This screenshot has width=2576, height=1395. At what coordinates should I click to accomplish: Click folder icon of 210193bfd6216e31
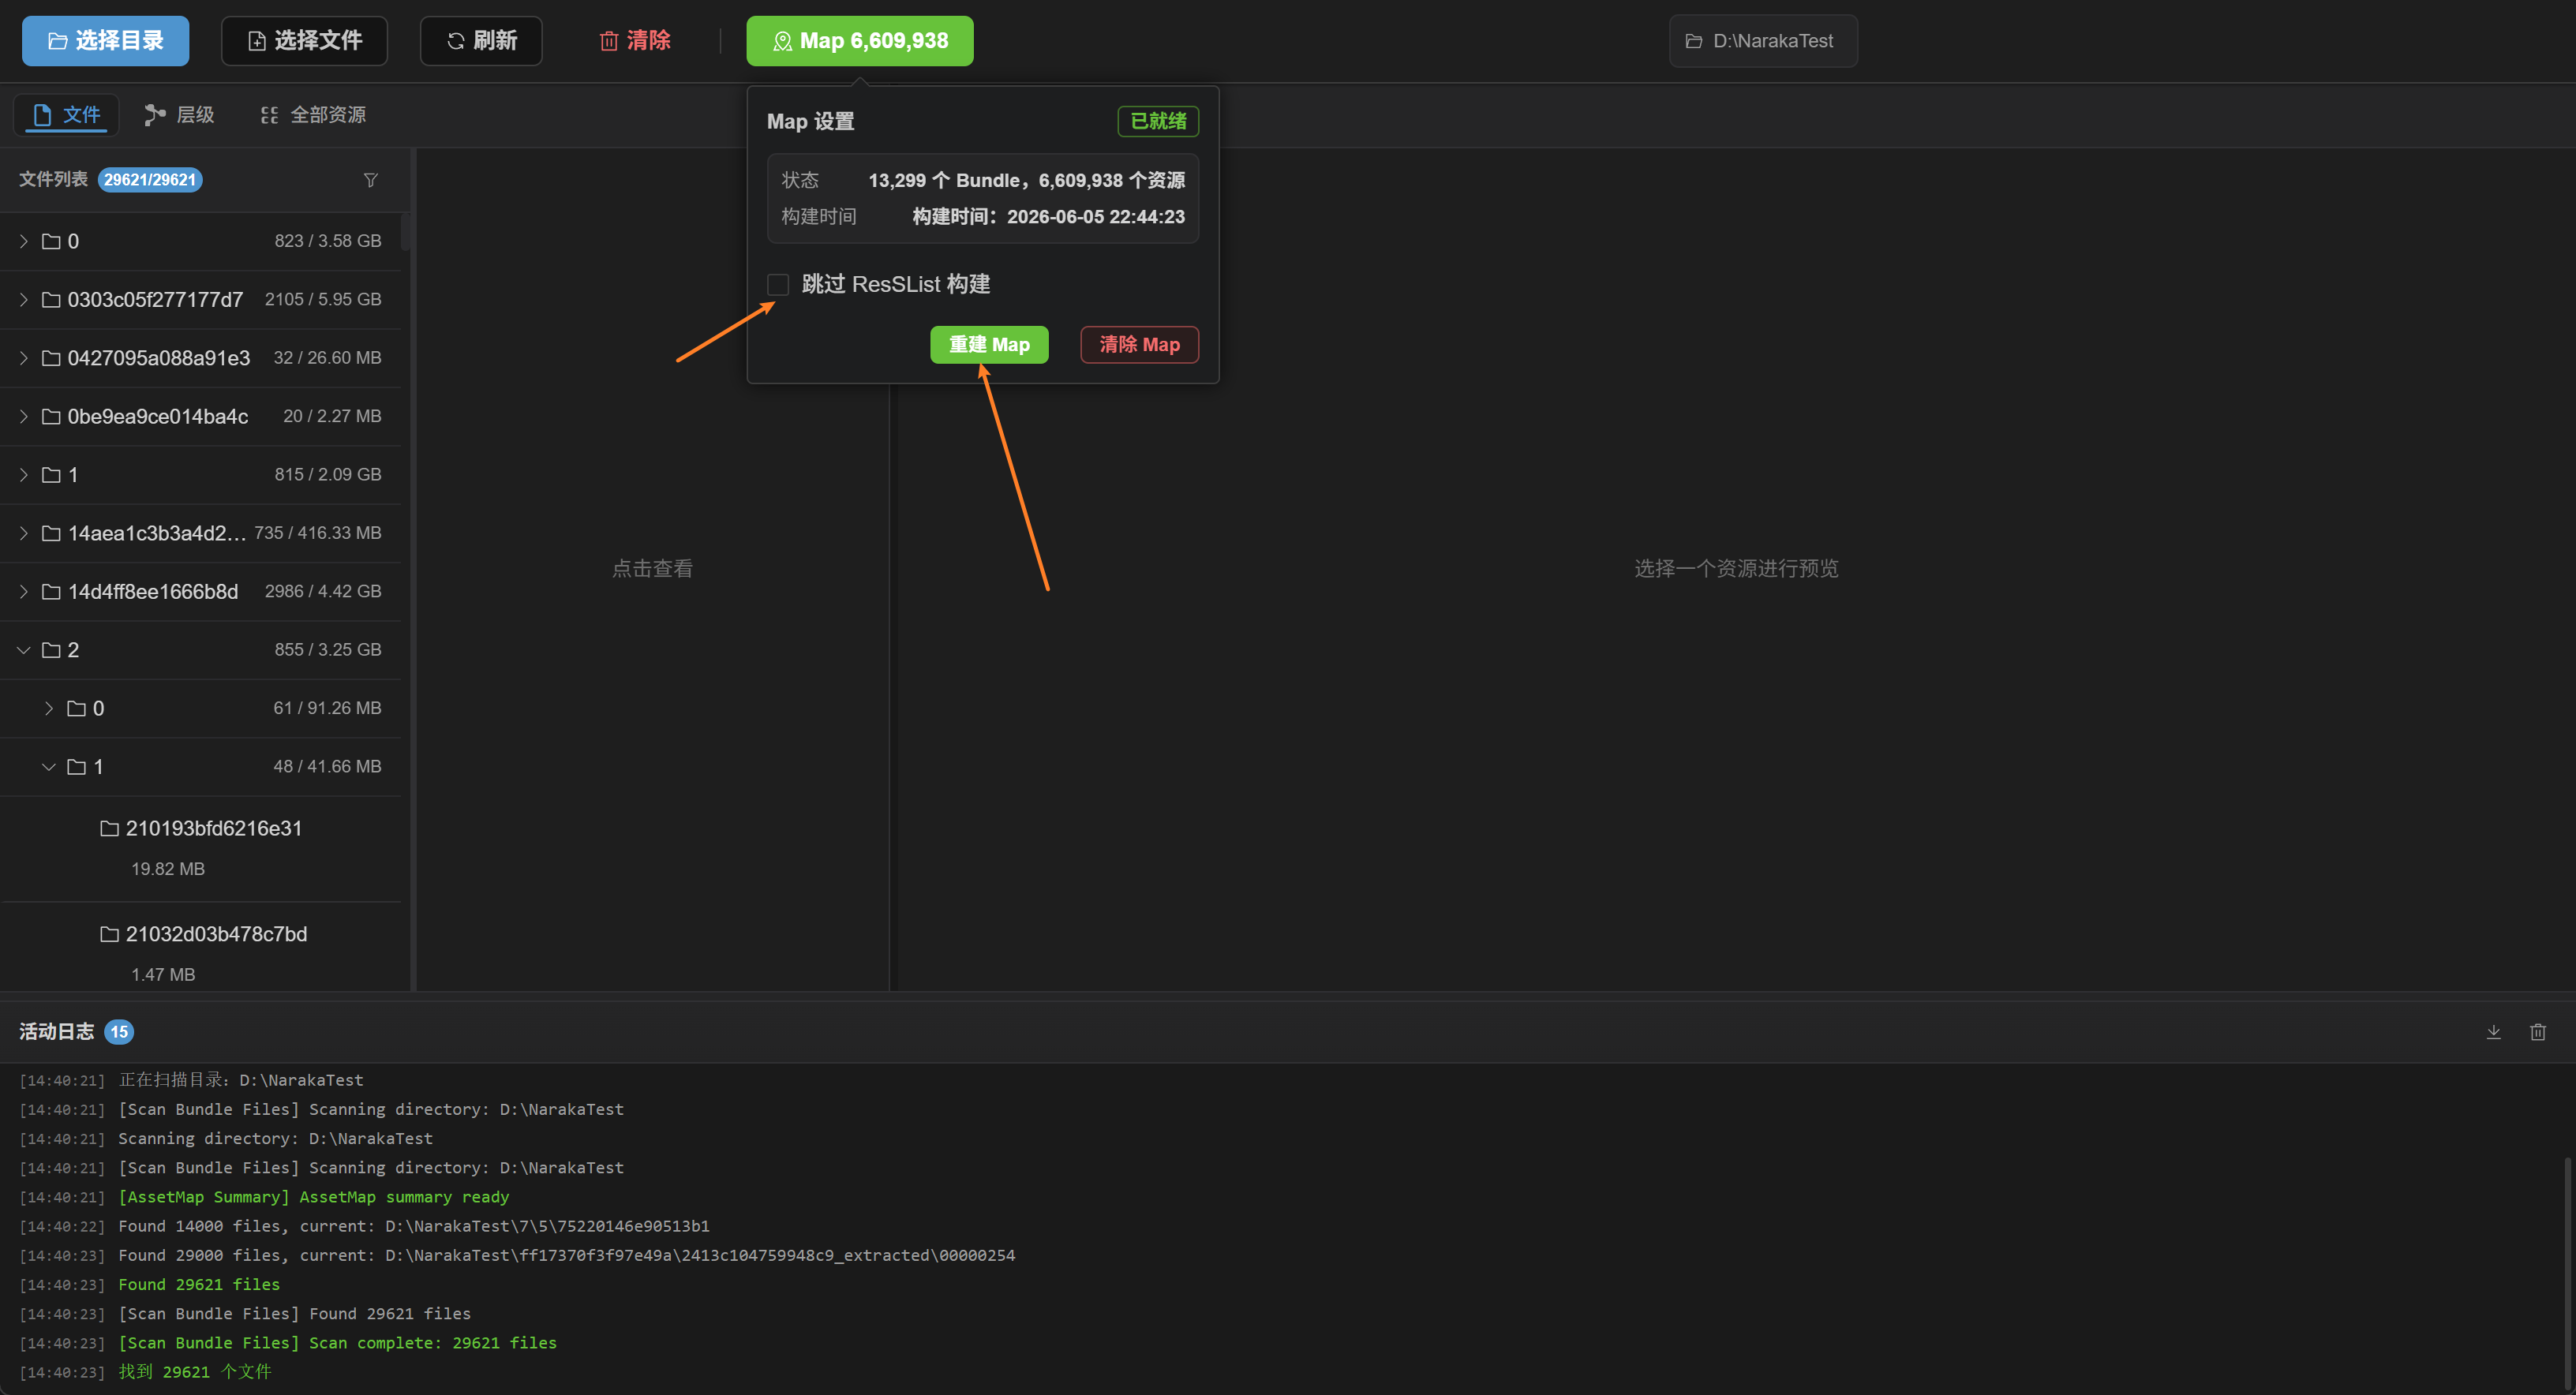coord(109,829)
